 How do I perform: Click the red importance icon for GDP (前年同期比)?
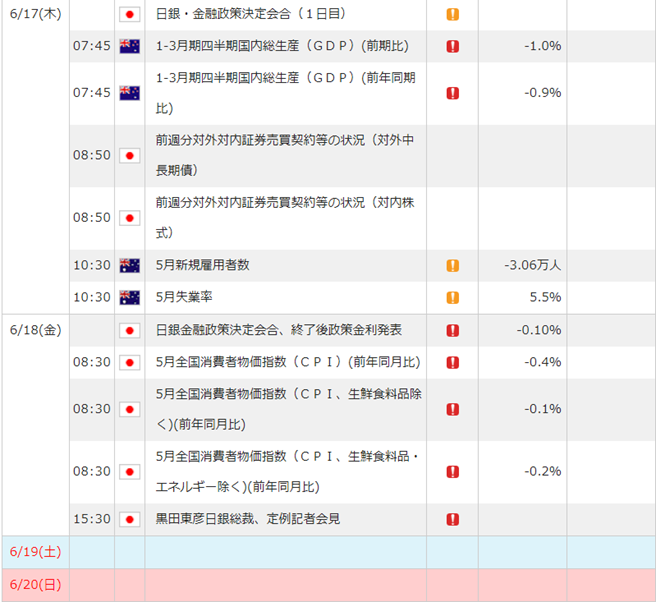coord(453,93)
